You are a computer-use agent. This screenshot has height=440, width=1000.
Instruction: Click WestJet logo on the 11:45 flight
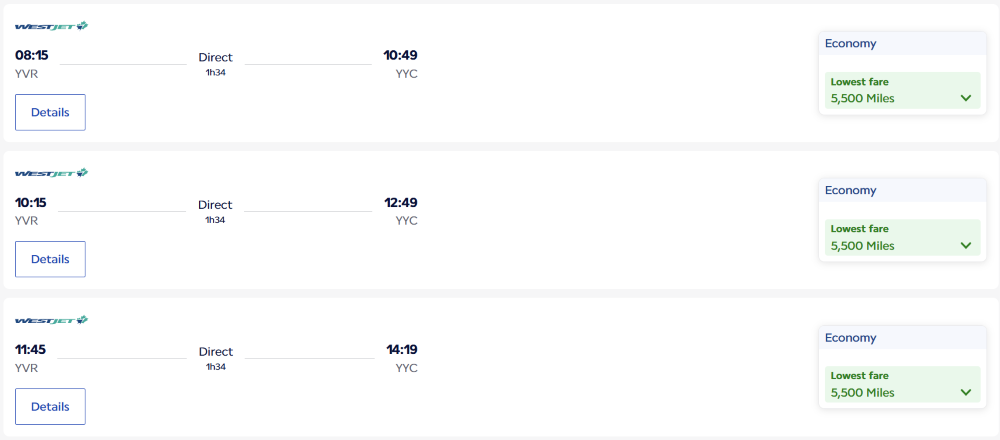[x=52, y=320]
